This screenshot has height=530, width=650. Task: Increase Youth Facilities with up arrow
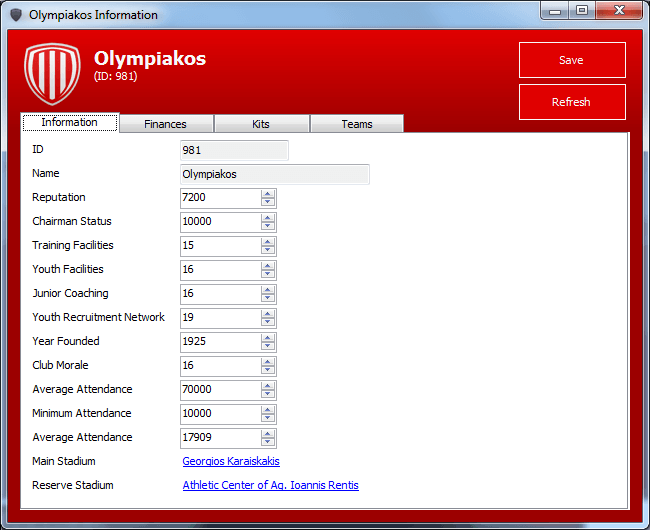click(x=268, y=266)
